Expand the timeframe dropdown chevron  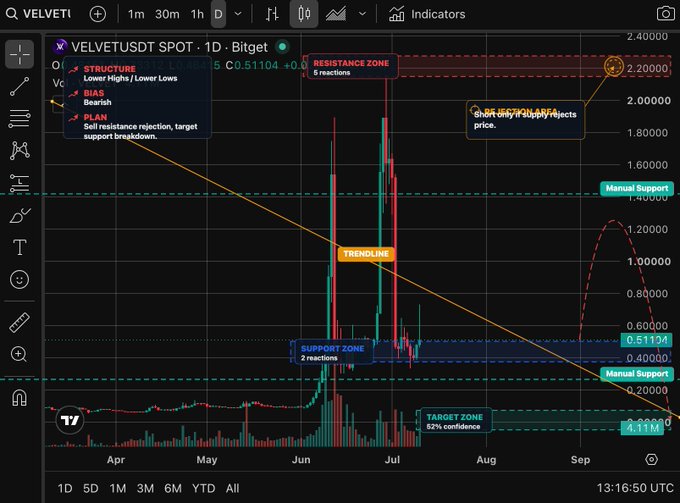[x=238, y=14]
